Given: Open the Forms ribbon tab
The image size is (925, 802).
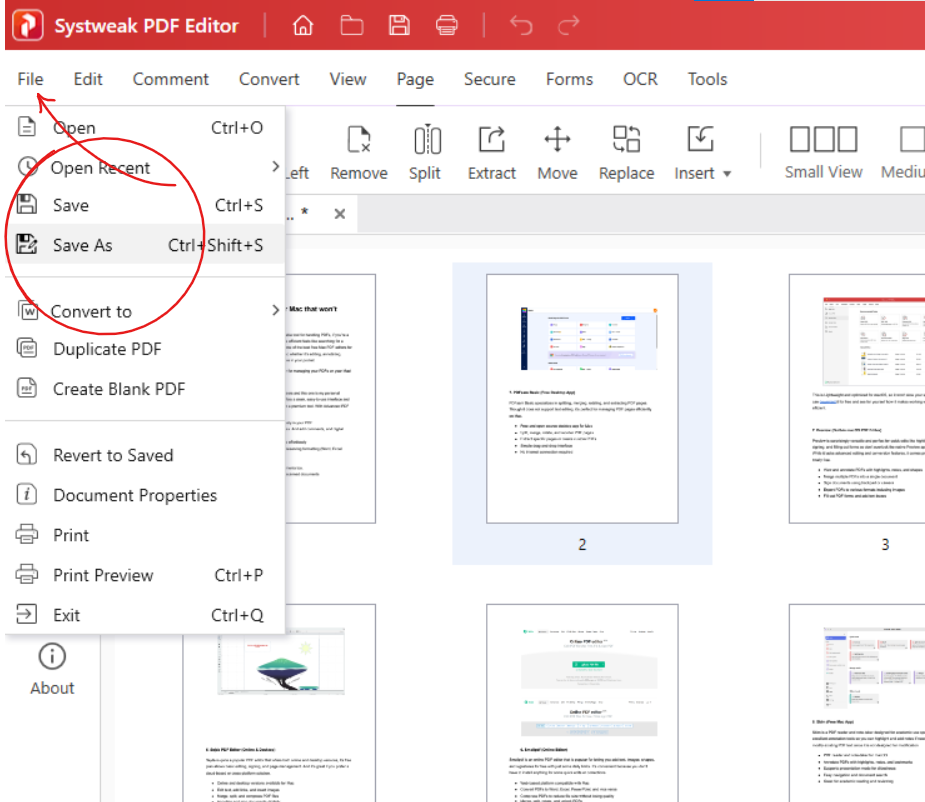Looking at the screenshot, I should coord(569,79).
